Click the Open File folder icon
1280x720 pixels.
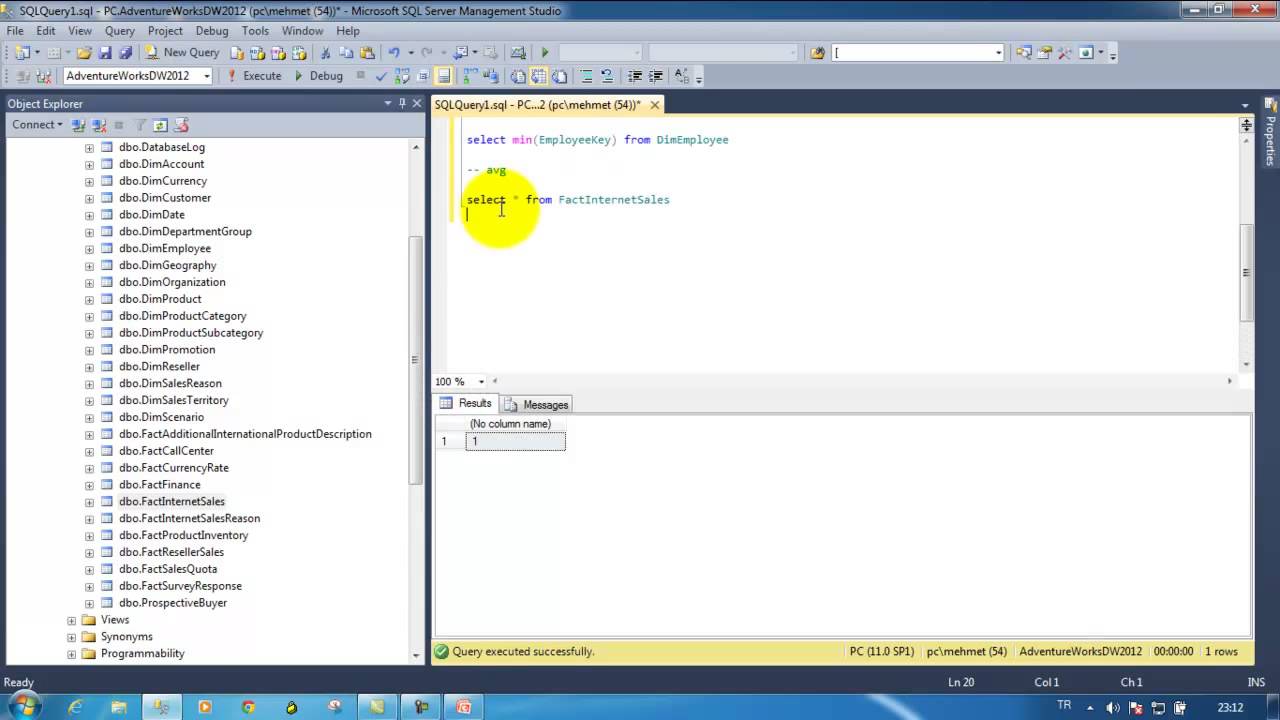pos(85,52)
